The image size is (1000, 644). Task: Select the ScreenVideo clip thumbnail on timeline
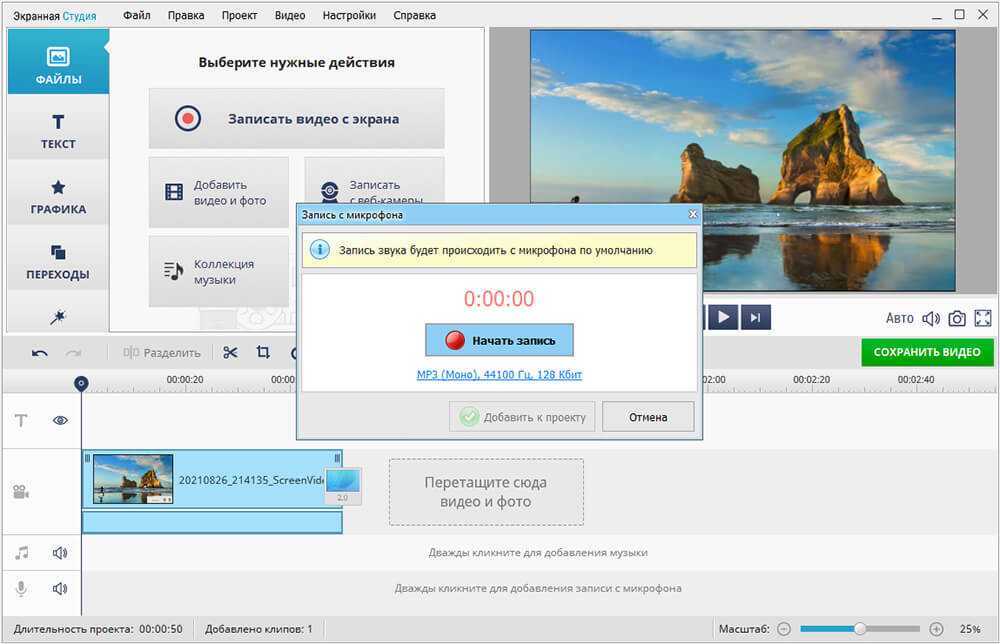click(x=133, y=479)
